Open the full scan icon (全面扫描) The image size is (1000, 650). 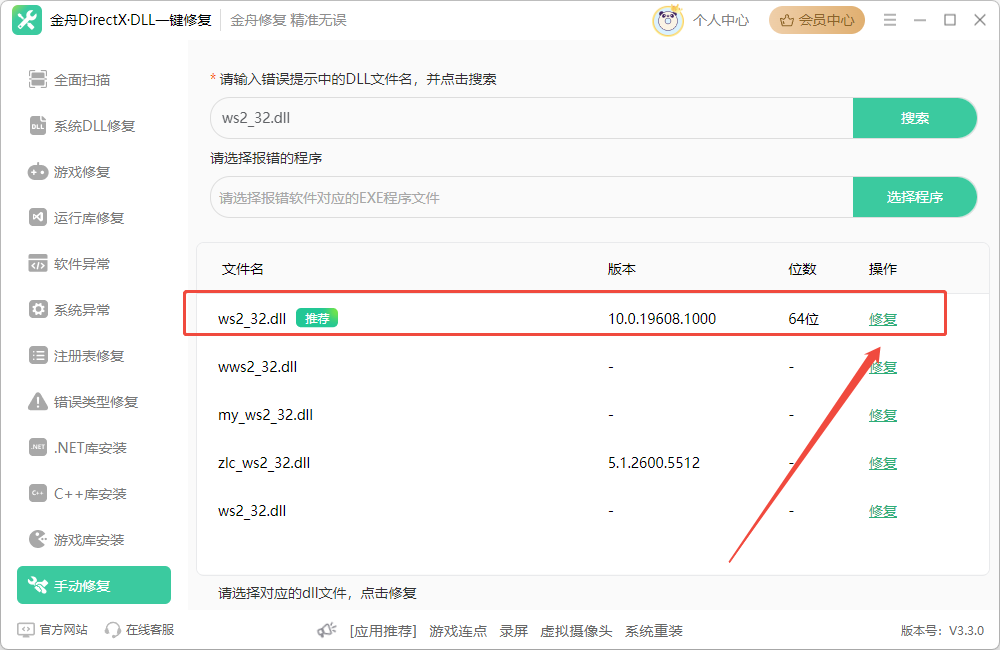pyautogui.click(x=38, y=80)
